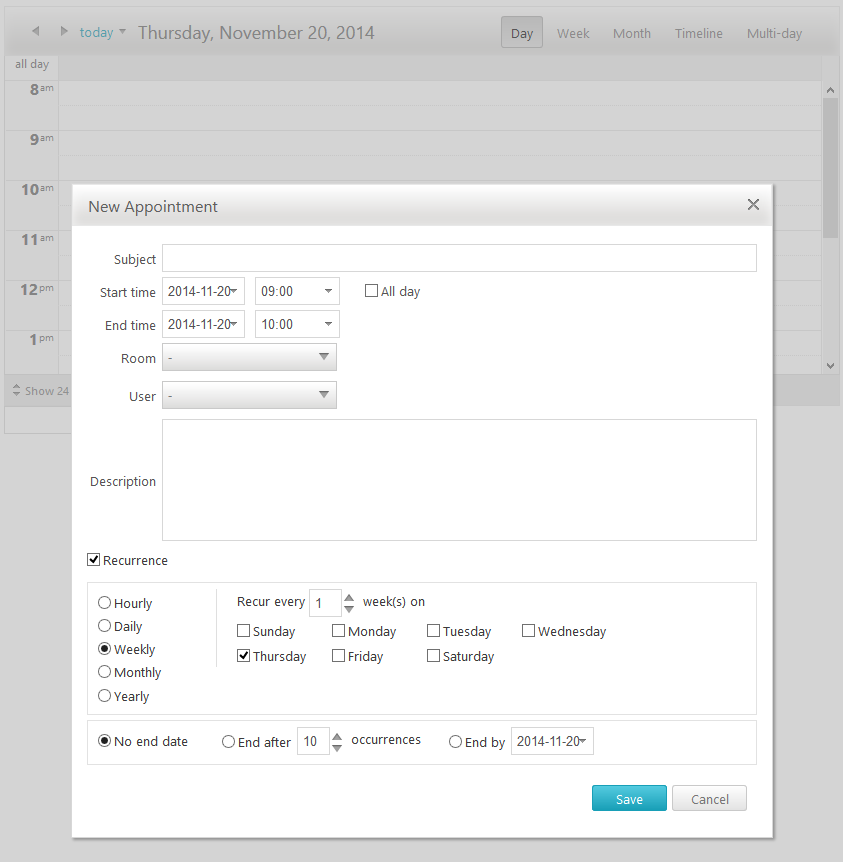Toggle Show 24 hours expander icon
This screenshot has height=862, width=843.
16,390
